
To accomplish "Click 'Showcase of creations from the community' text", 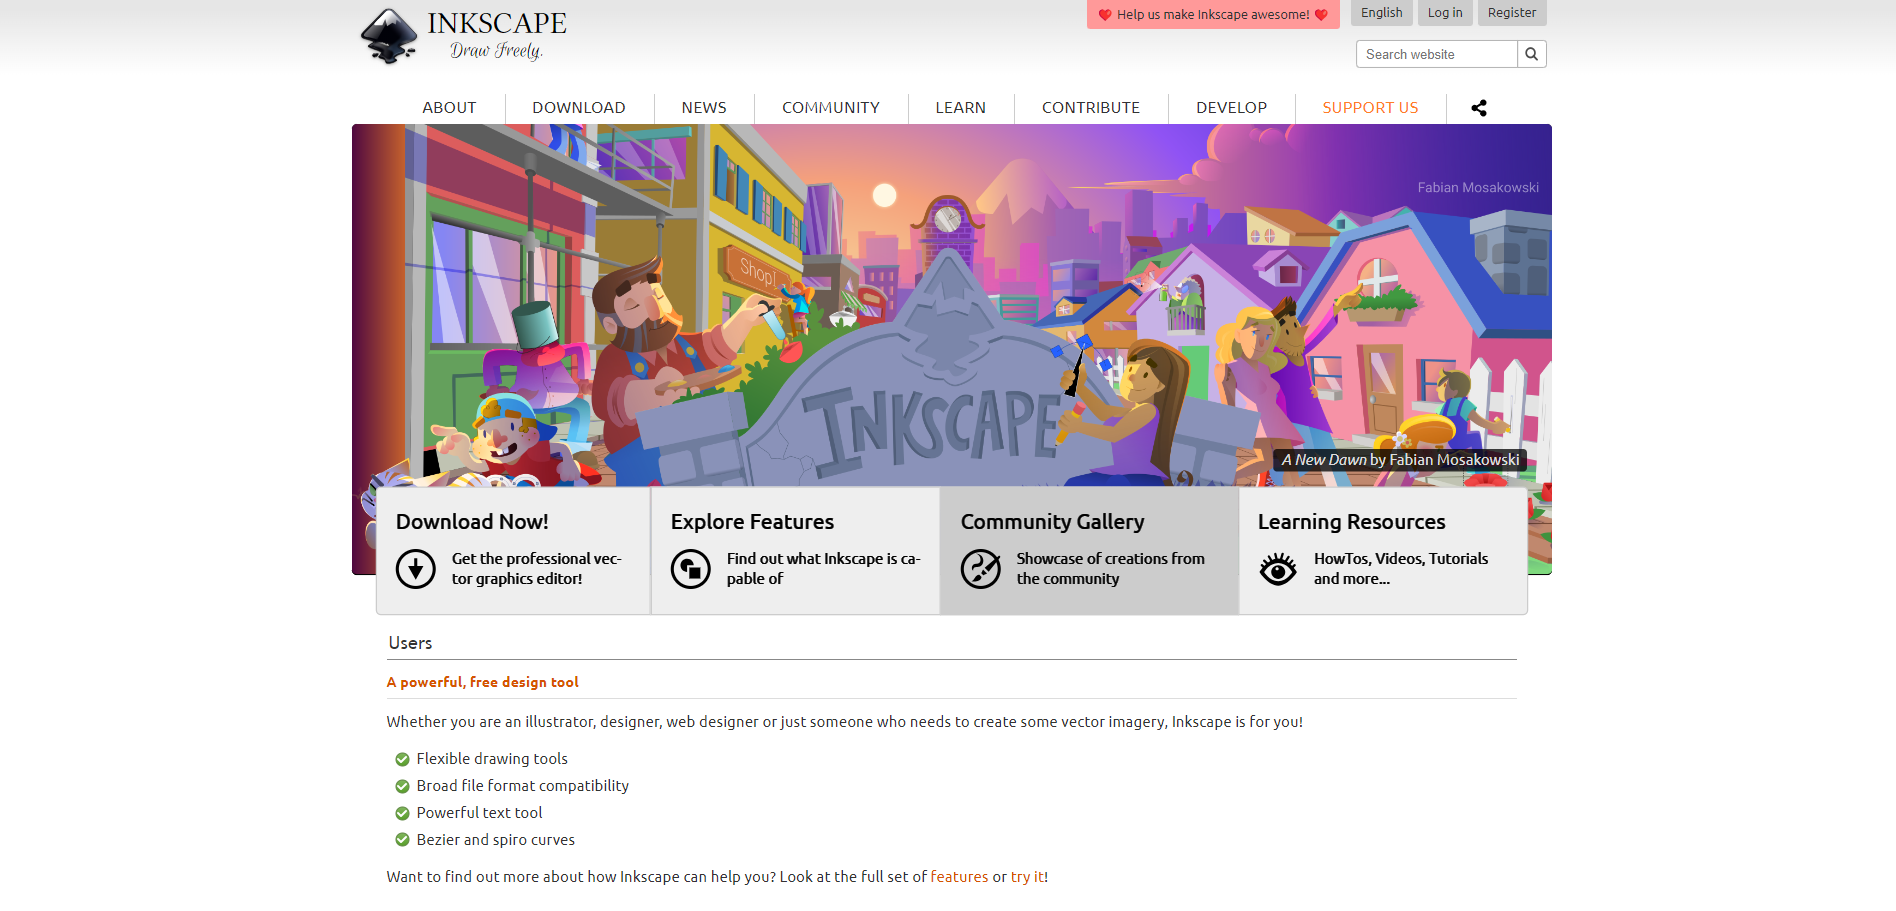I will click(x=1111, y=569).
